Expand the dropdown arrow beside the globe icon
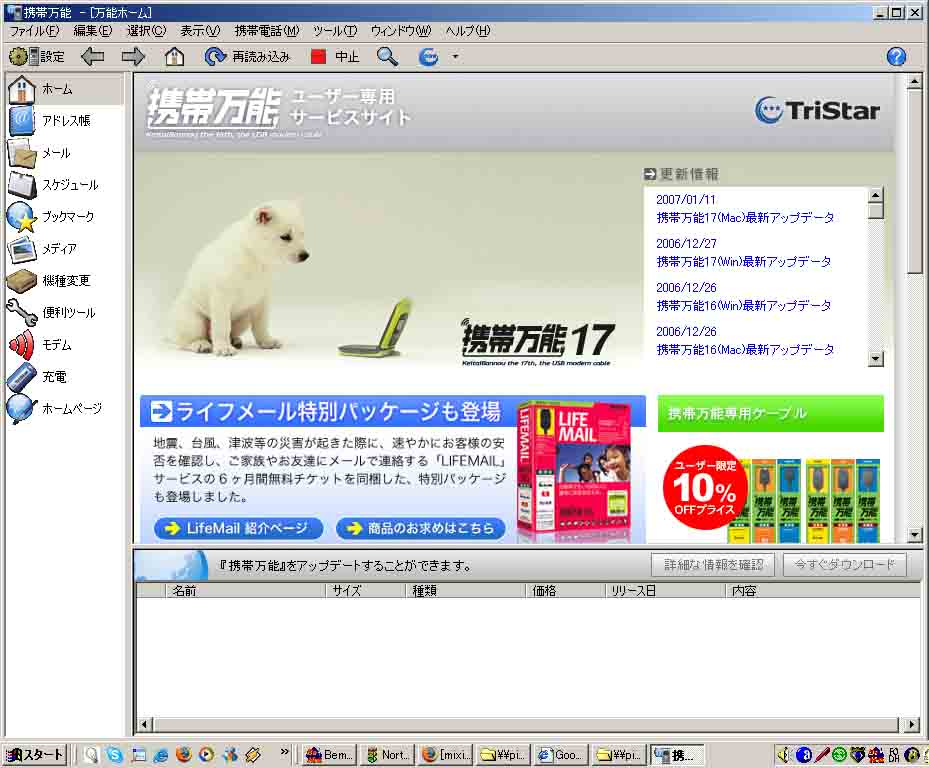 (455, 57)
